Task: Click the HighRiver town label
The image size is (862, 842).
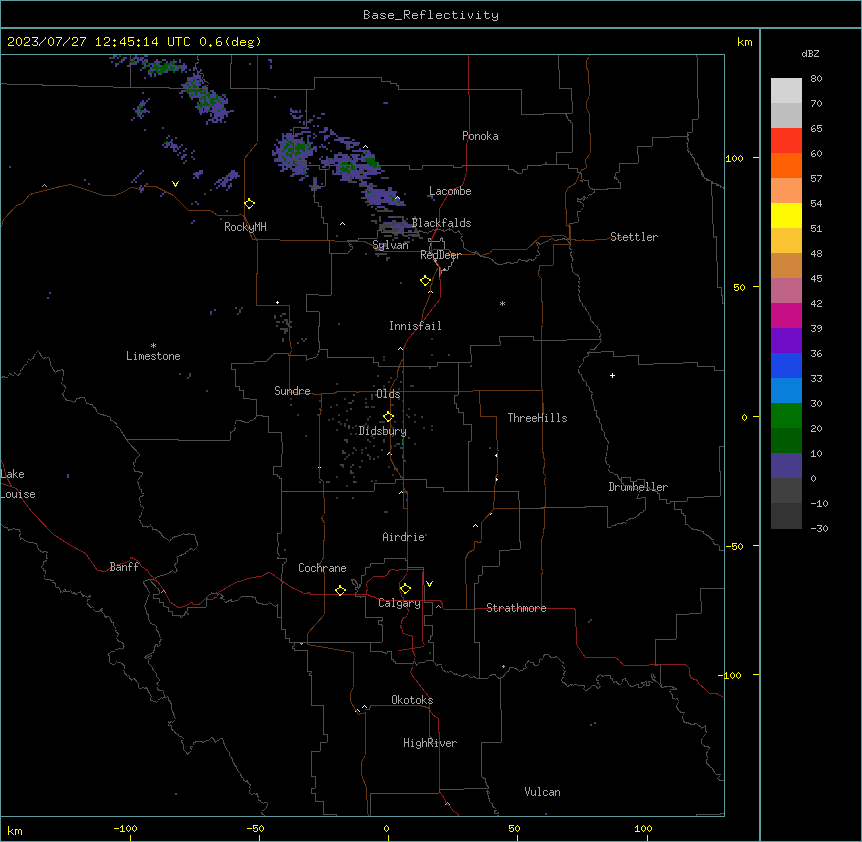Action: pyautogui.click(x=430, y=743)
